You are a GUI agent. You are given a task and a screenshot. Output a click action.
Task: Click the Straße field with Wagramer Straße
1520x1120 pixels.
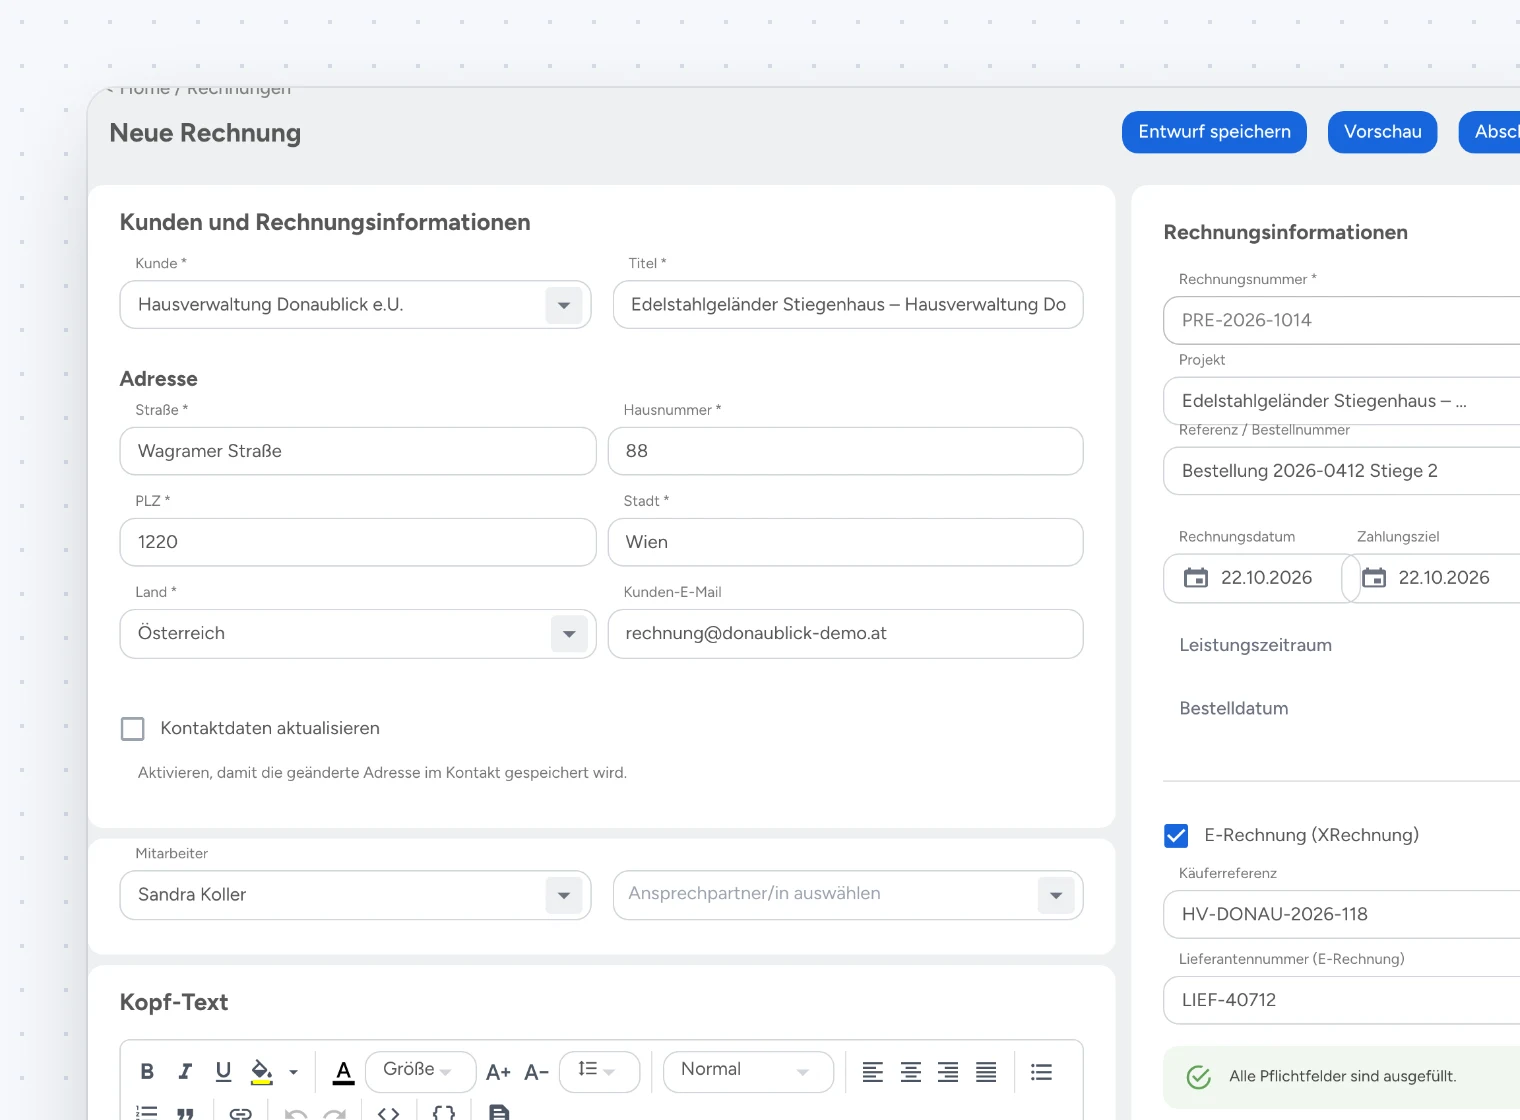pos(358,451)
